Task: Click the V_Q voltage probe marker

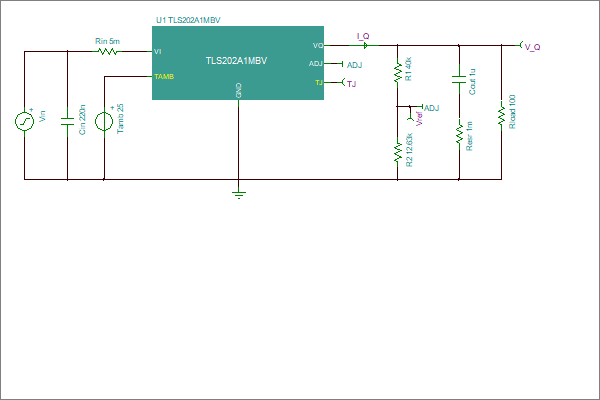Action: 521,45
